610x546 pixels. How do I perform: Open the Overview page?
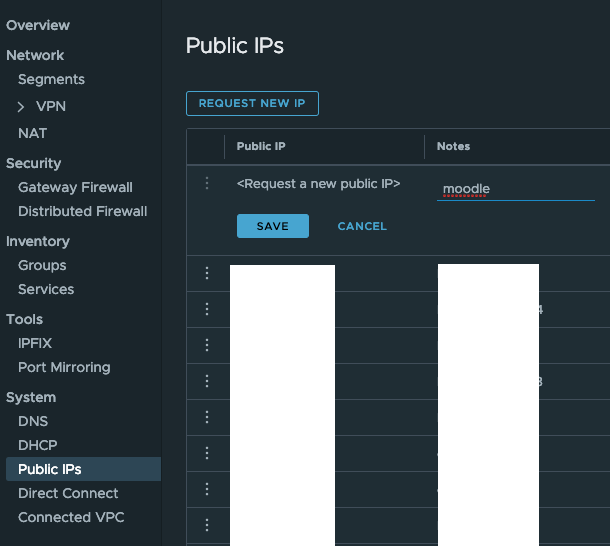(38, 25)
